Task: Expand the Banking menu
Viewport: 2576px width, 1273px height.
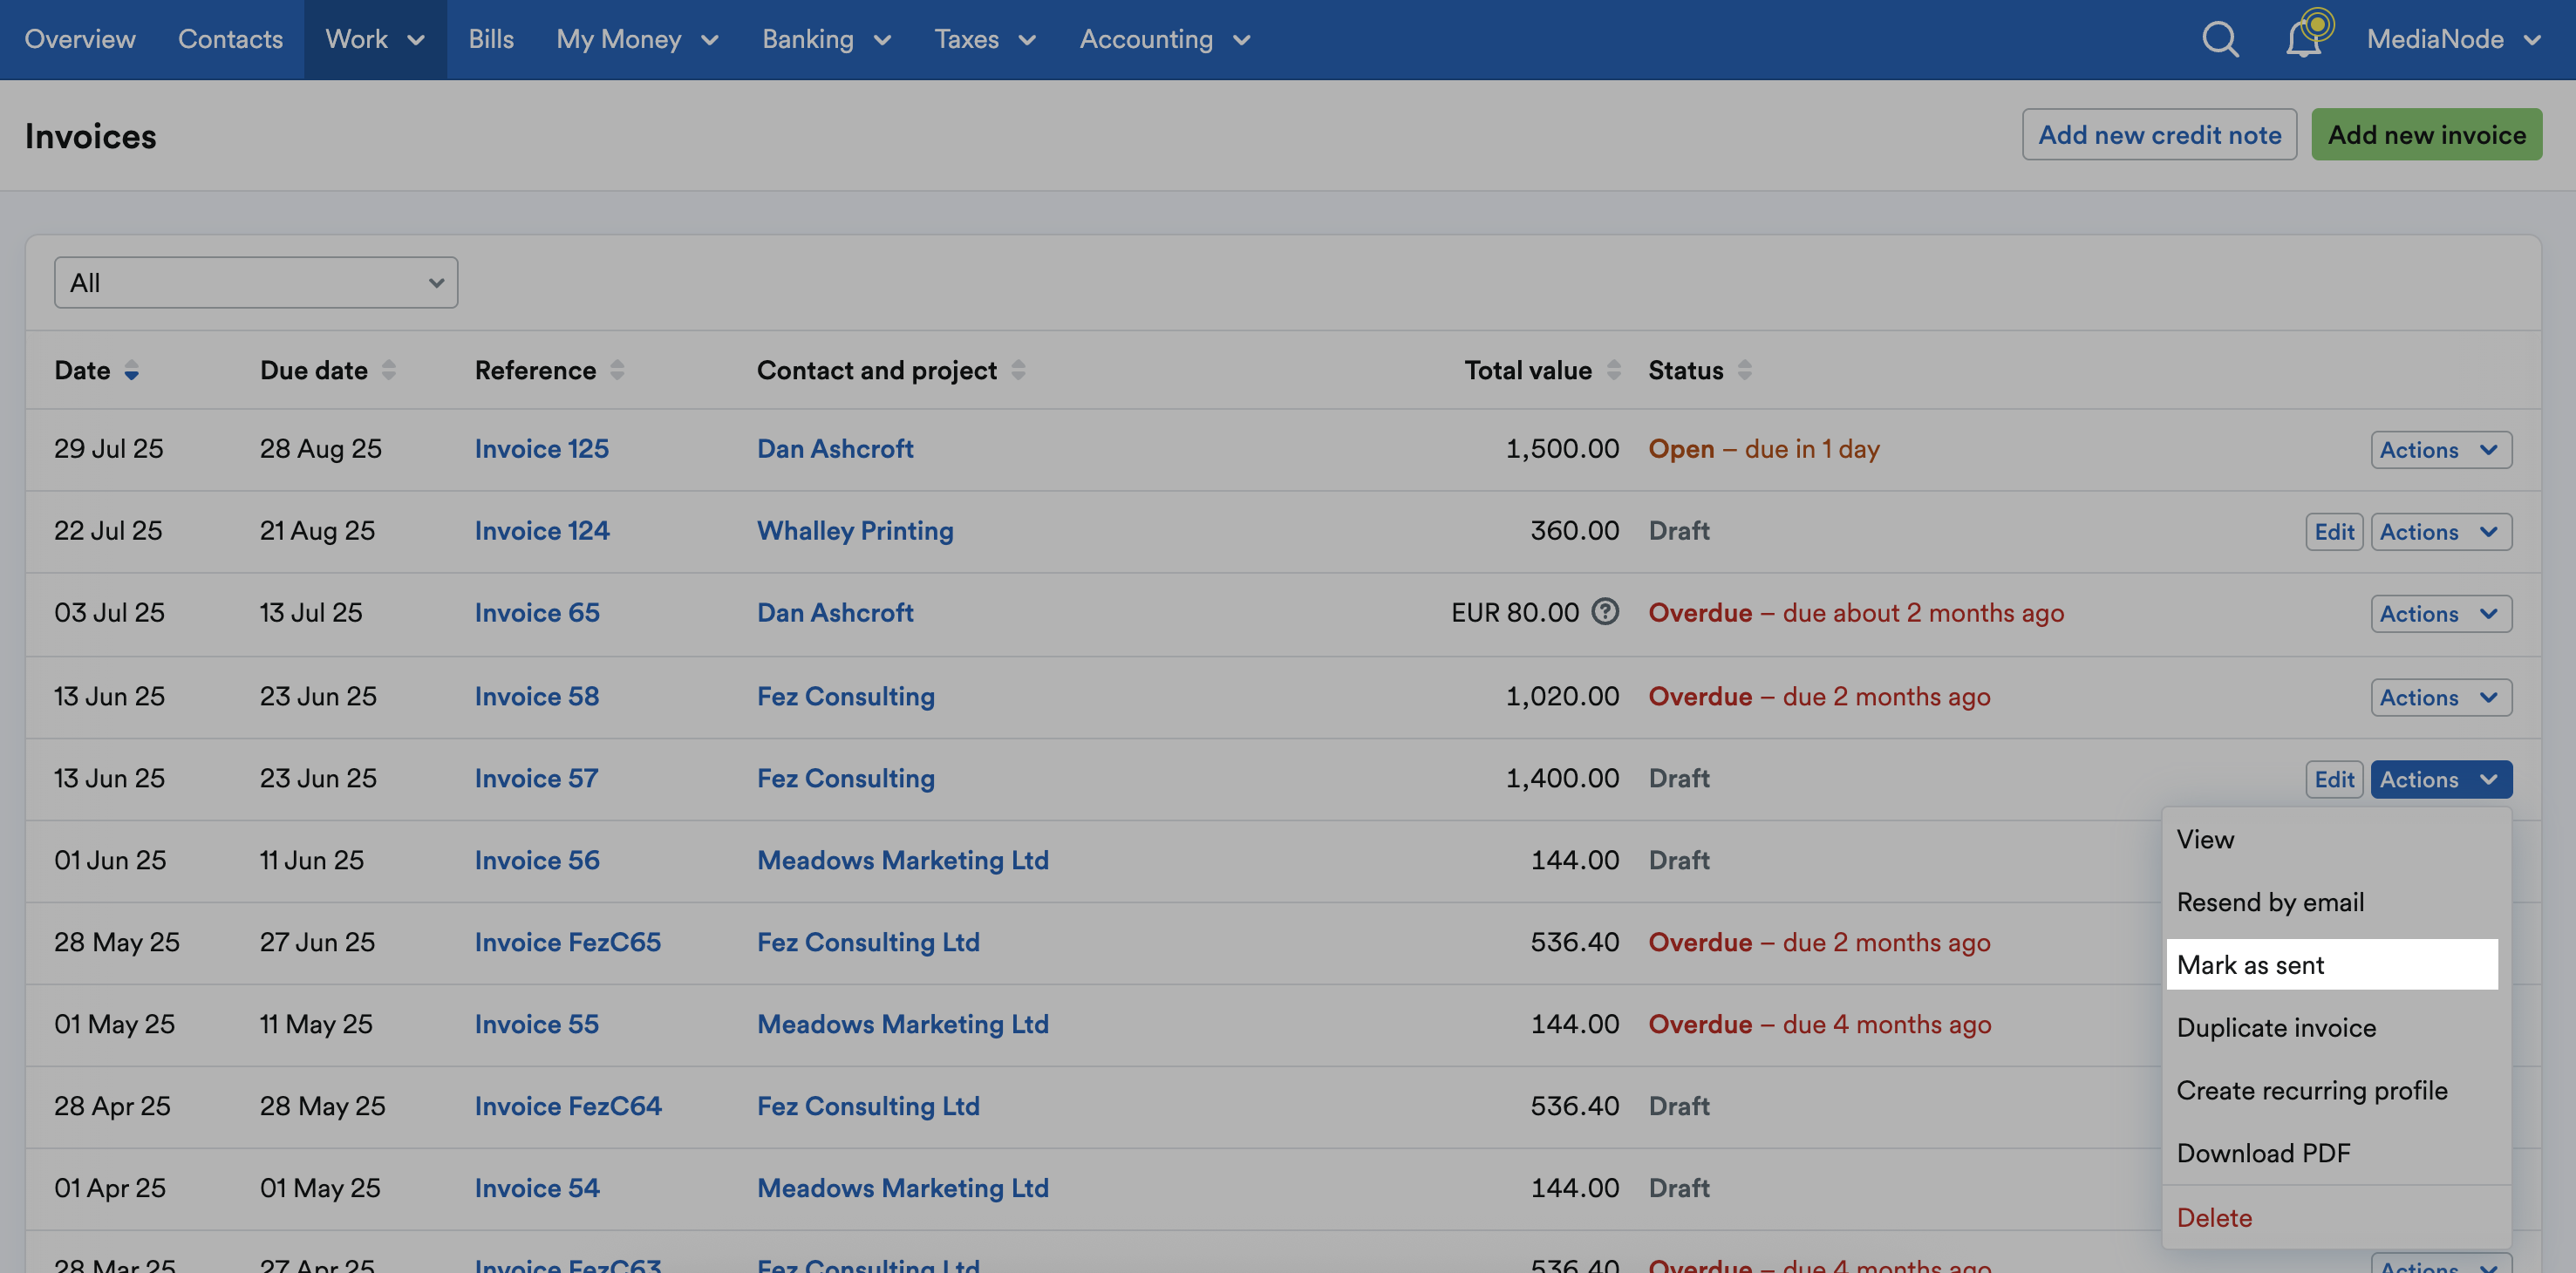Action: pyautogui.click(x=826, y=40)
